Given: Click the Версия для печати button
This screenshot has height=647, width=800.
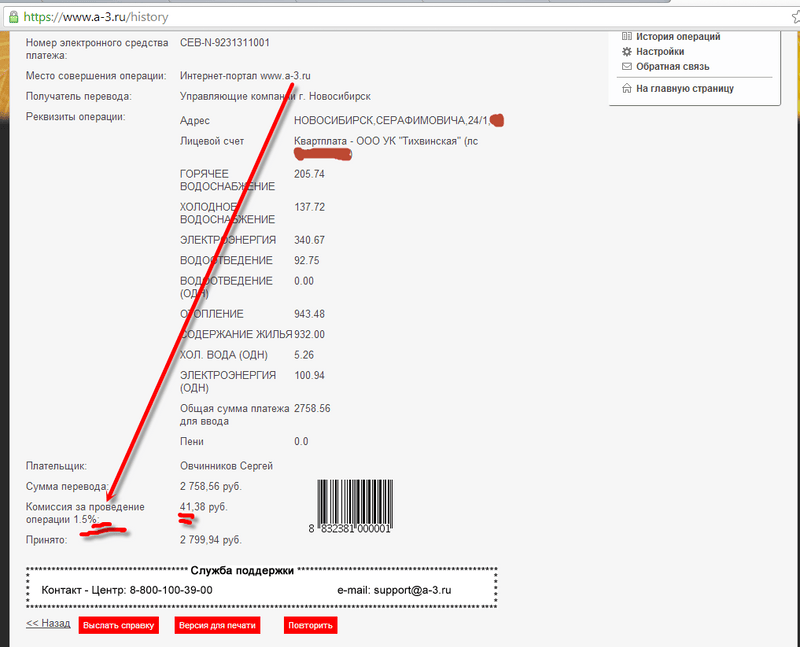Looking at the screenshot, I should click(x=217, y=625).
